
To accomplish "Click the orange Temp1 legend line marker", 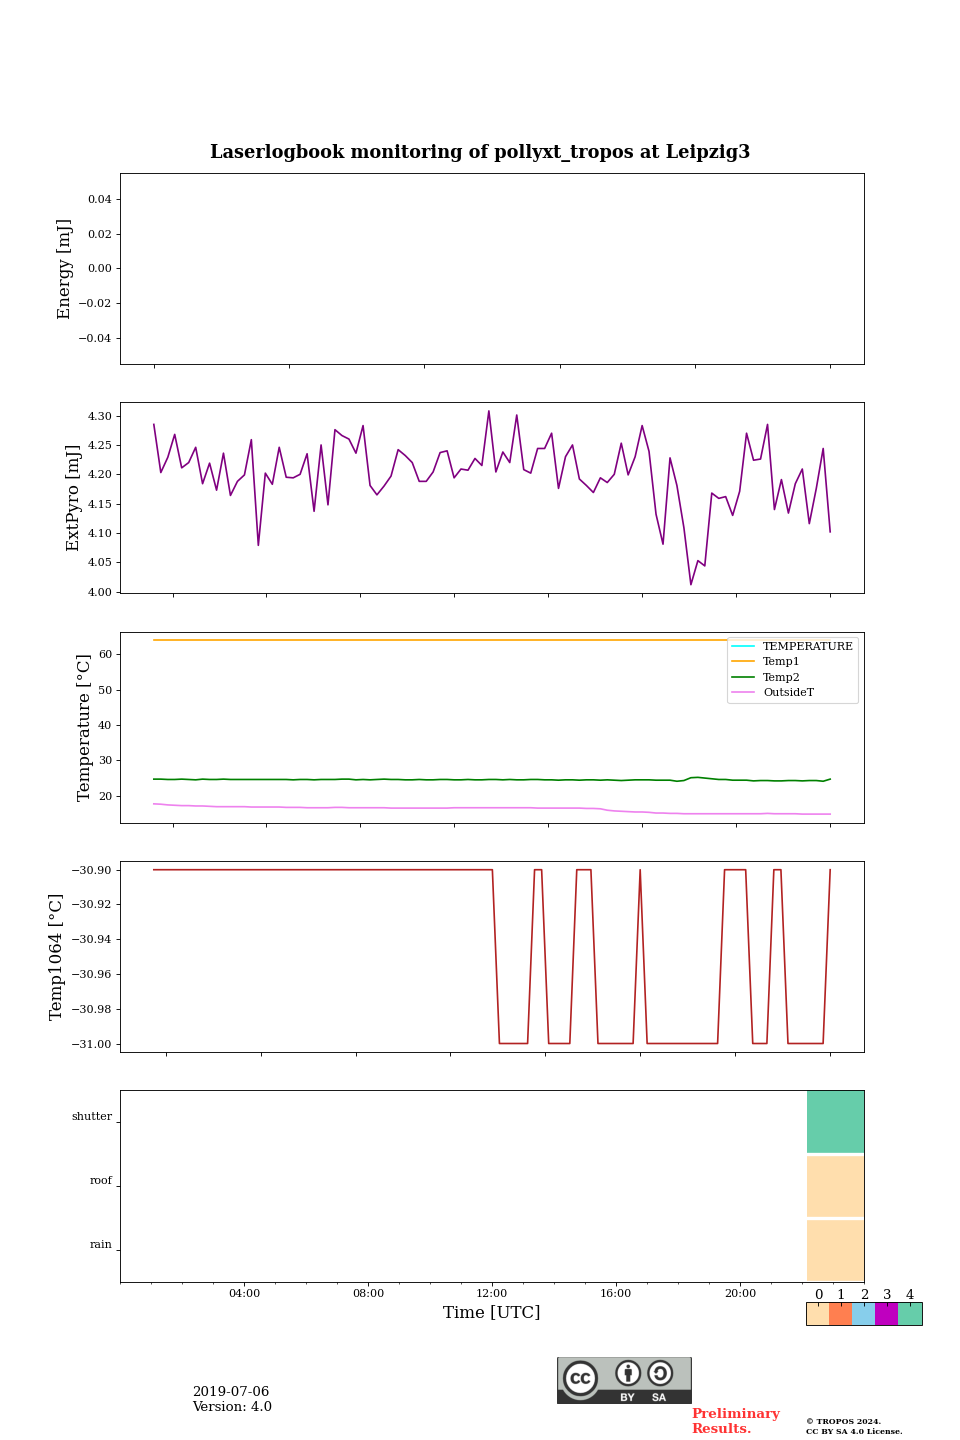I will click(x=743, y=662).
